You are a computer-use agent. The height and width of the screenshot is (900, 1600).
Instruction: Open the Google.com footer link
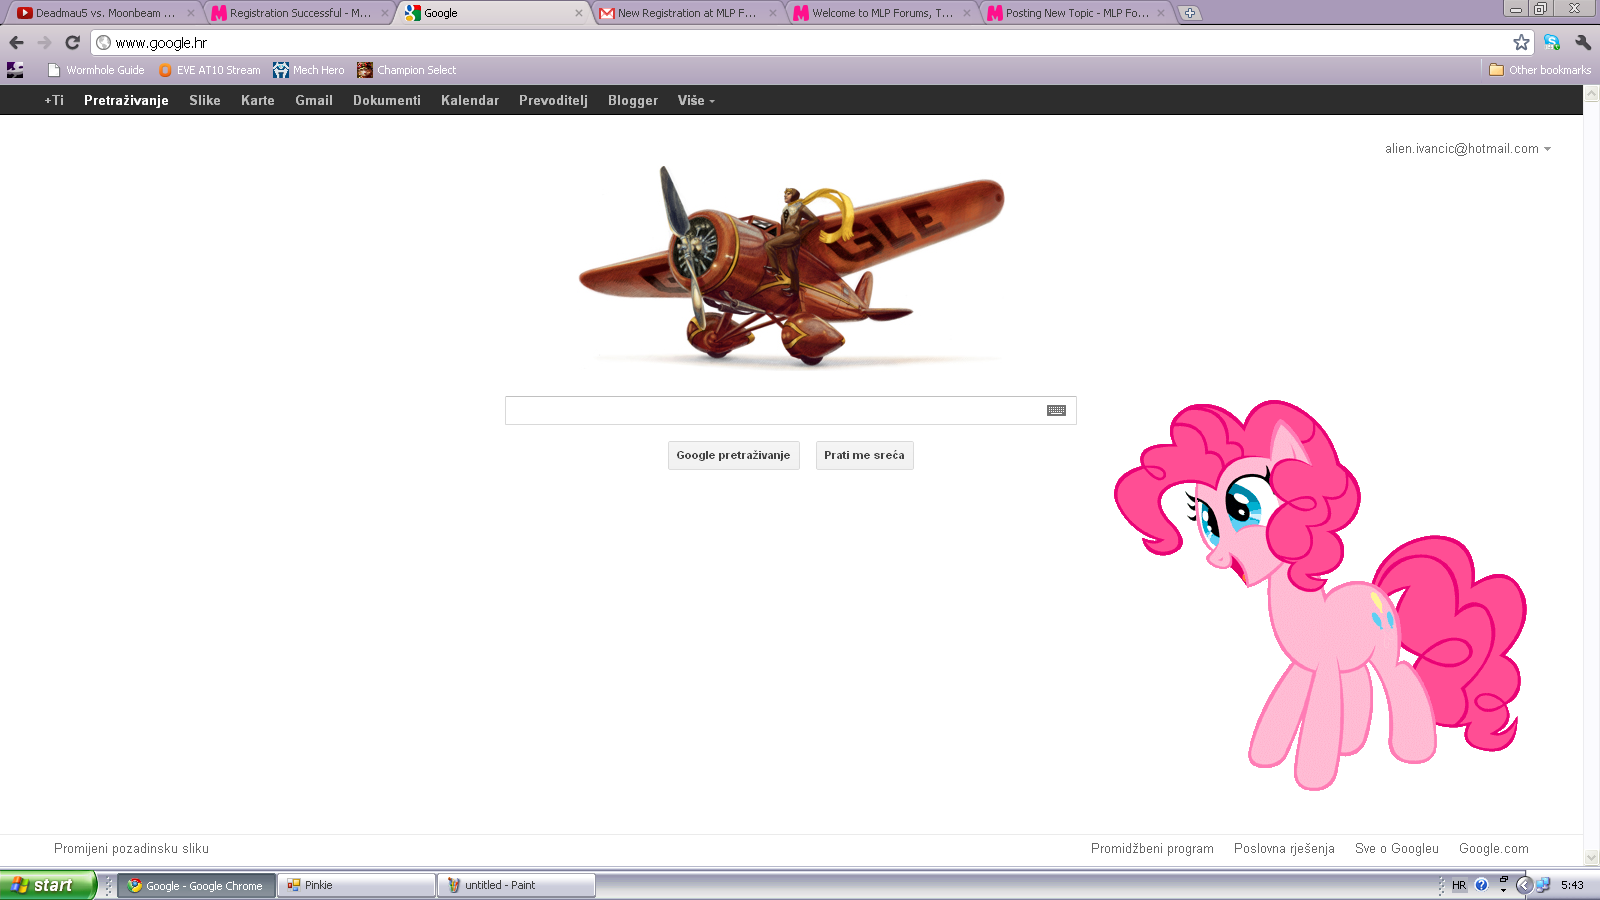pyautogui.click(x=1494, y=849)
